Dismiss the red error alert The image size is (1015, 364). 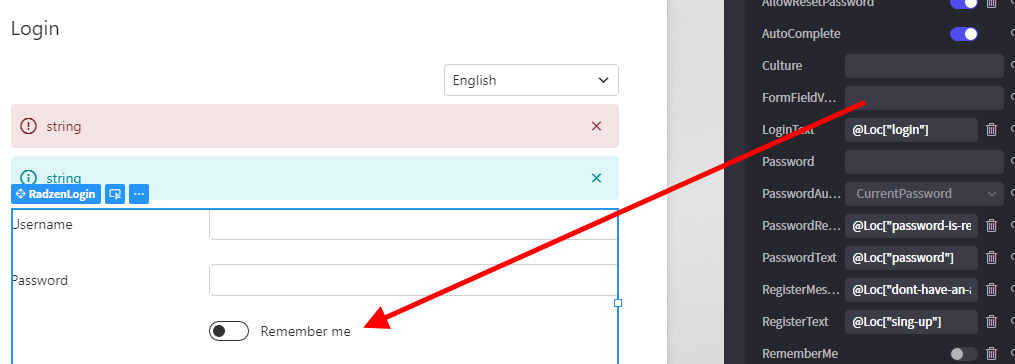[597, 126]
